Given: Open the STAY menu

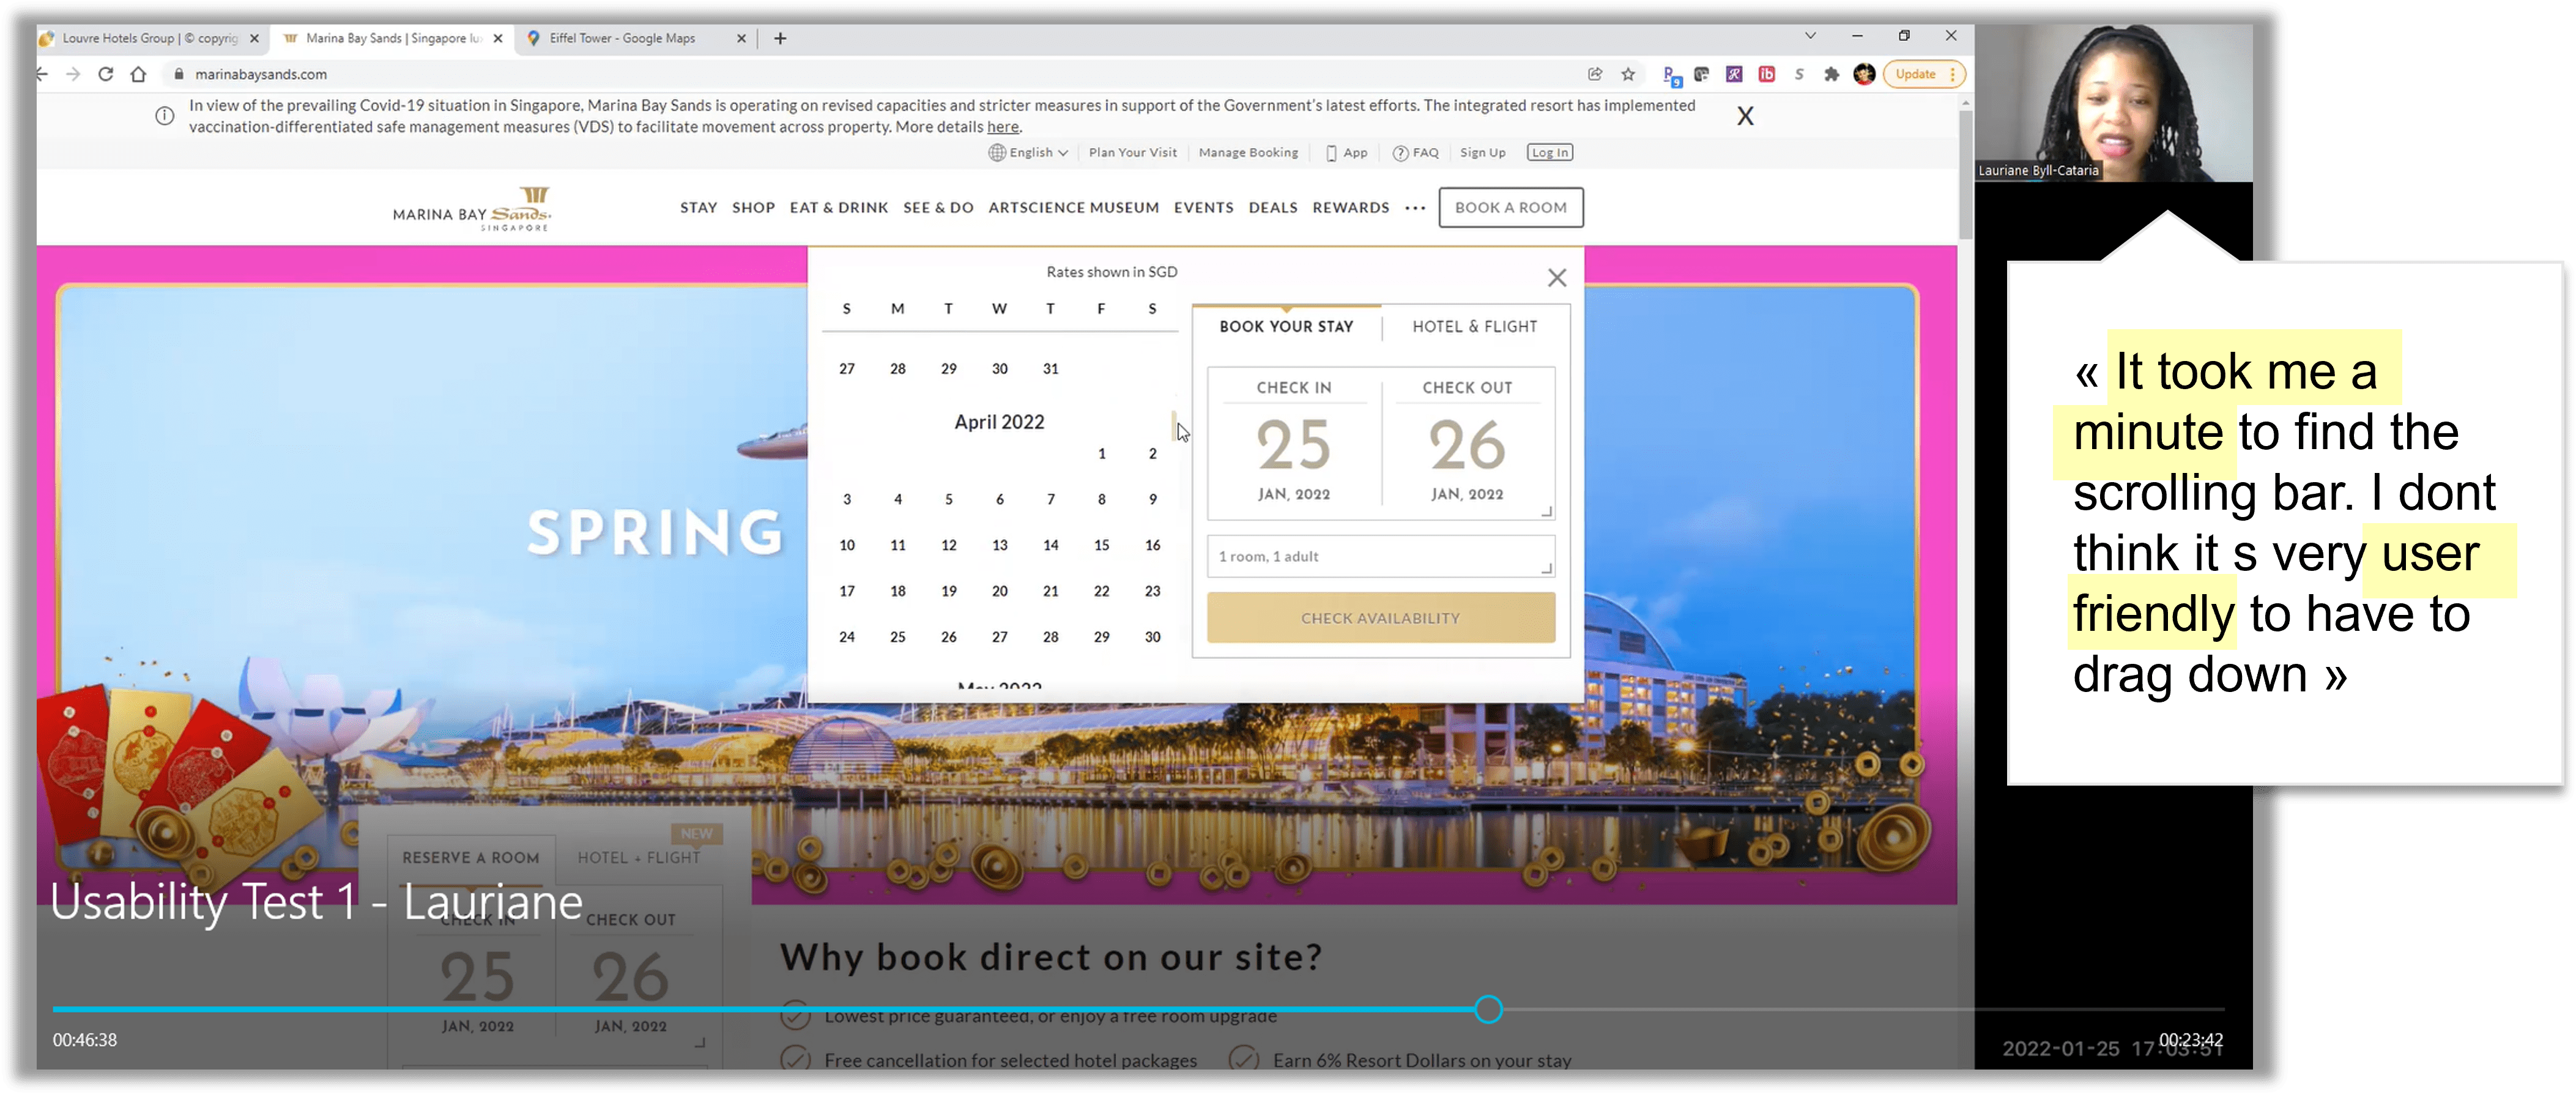Looking at the screenshot, I should 698,207.
